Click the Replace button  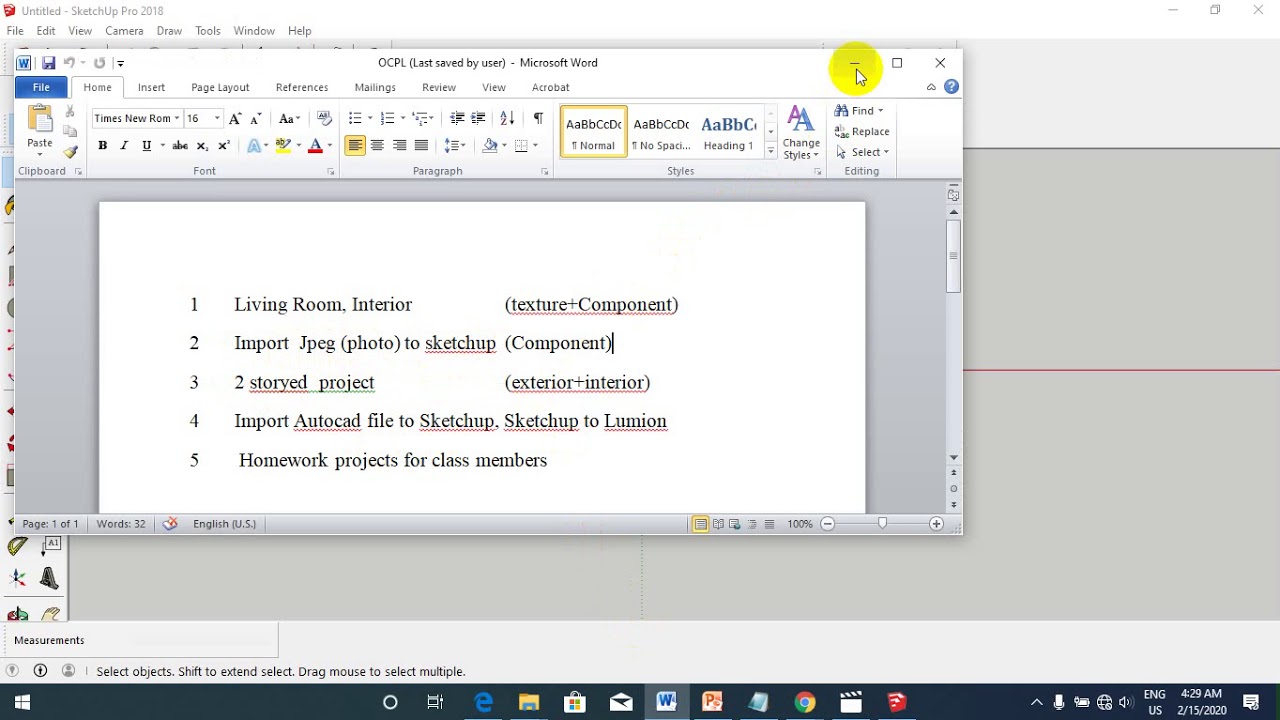click(x=863, y=131)
